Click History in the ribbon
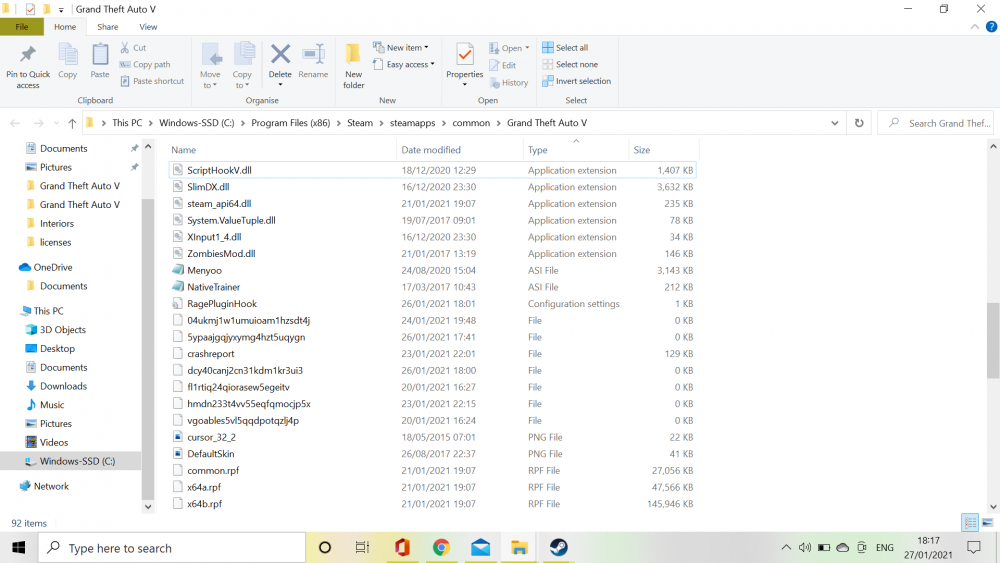This screenshot has width=1000, height=563. pos(508,82)
